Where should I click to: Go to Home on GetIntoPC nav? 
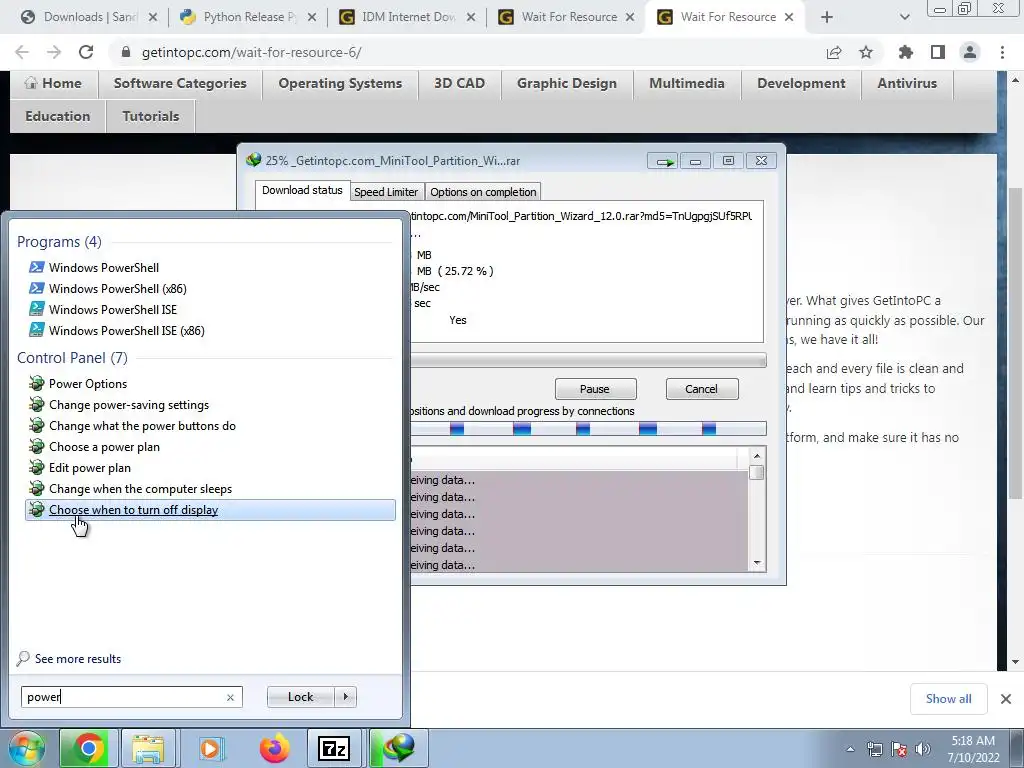coord(54,84)
